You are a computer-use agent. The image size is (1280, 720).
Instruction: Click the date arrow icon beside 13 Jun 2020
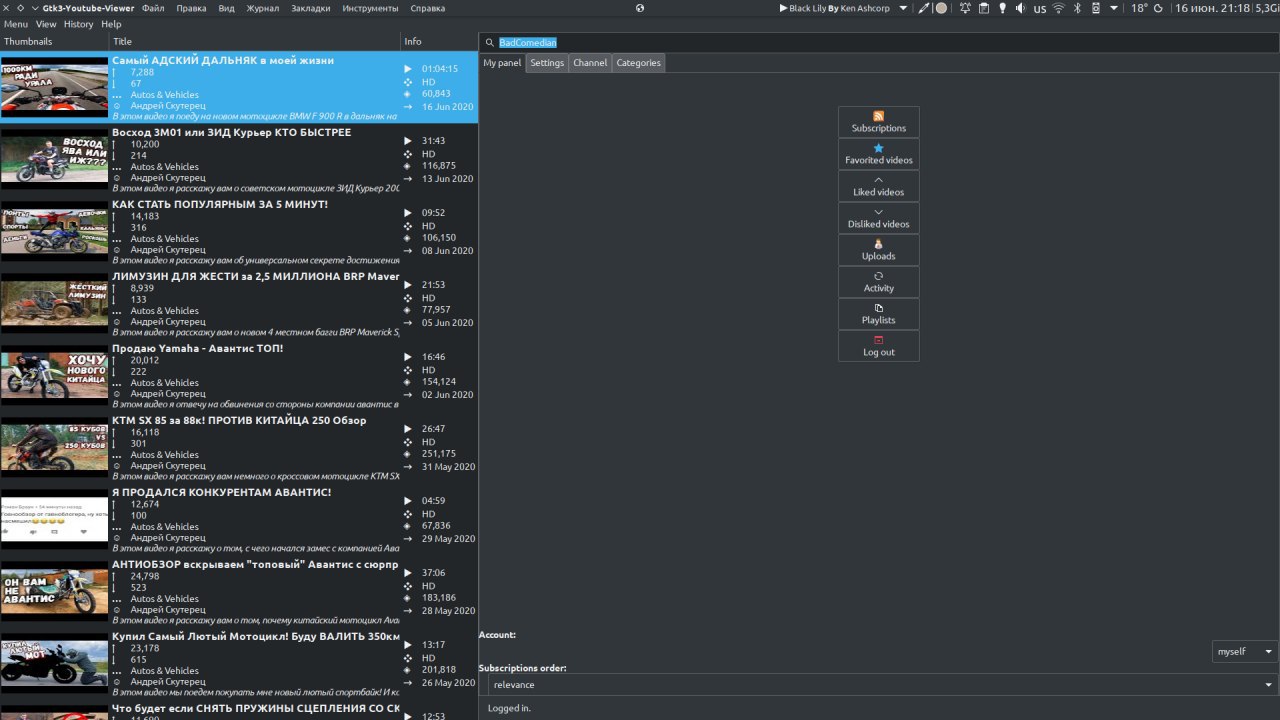pyautogui.click(x=408, y=179)
